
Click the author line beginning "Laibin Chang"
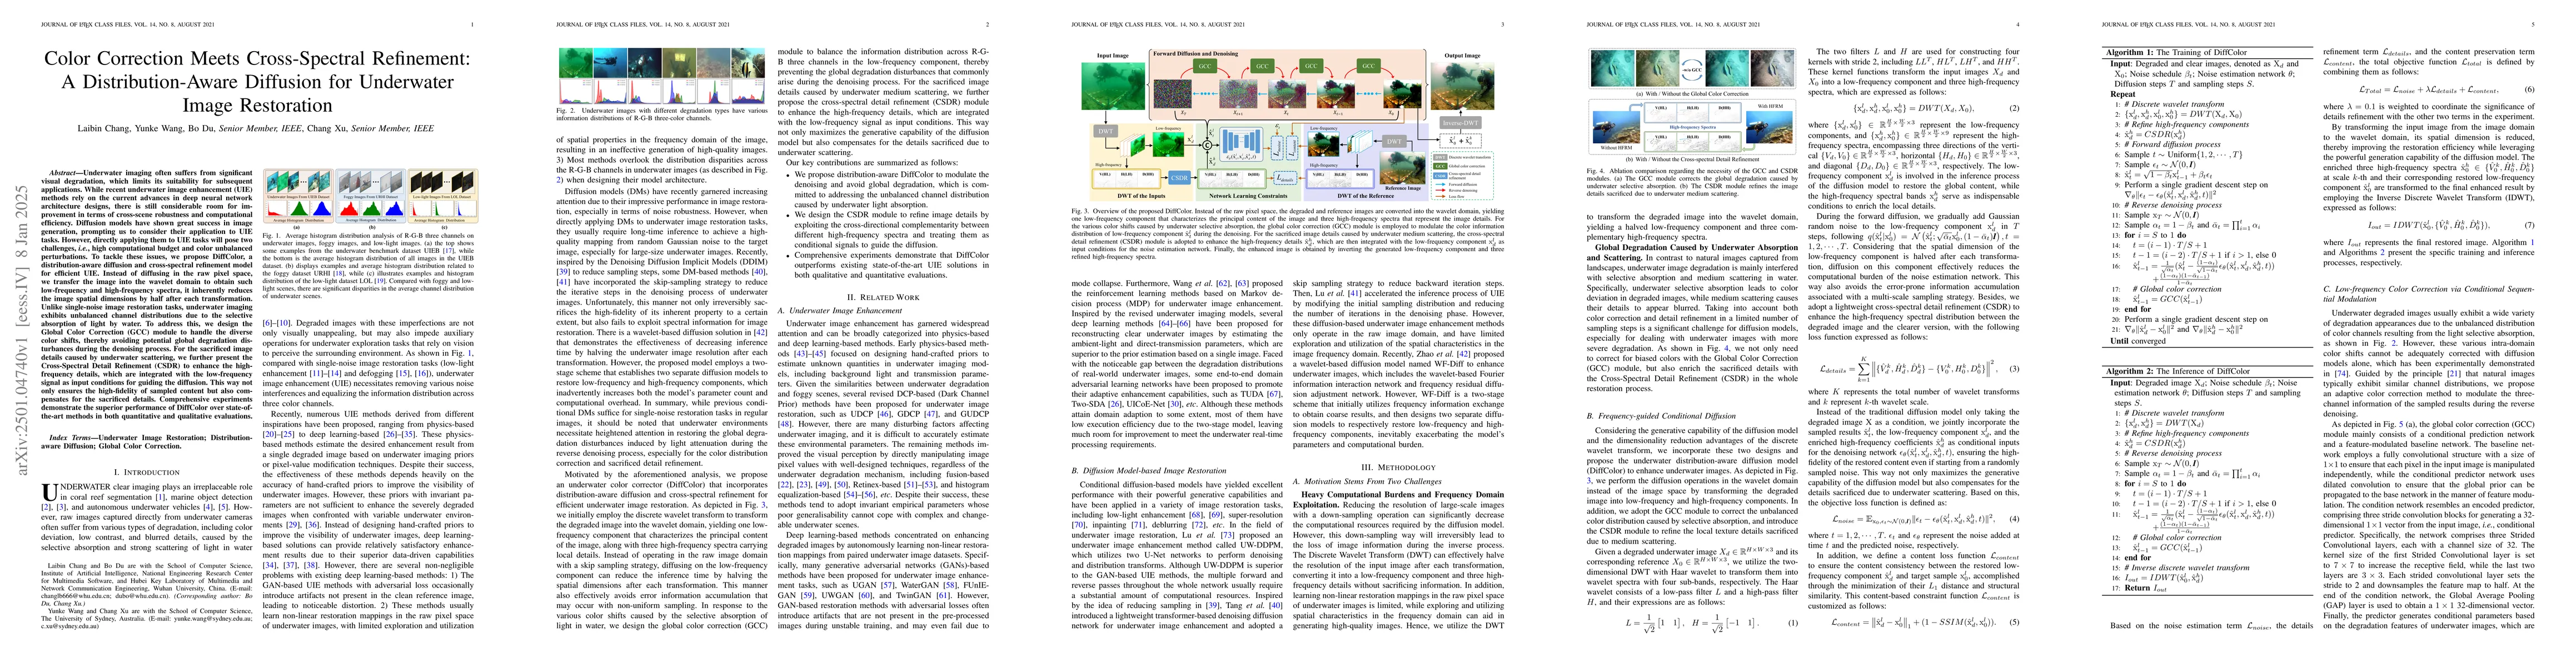point(256,129)
